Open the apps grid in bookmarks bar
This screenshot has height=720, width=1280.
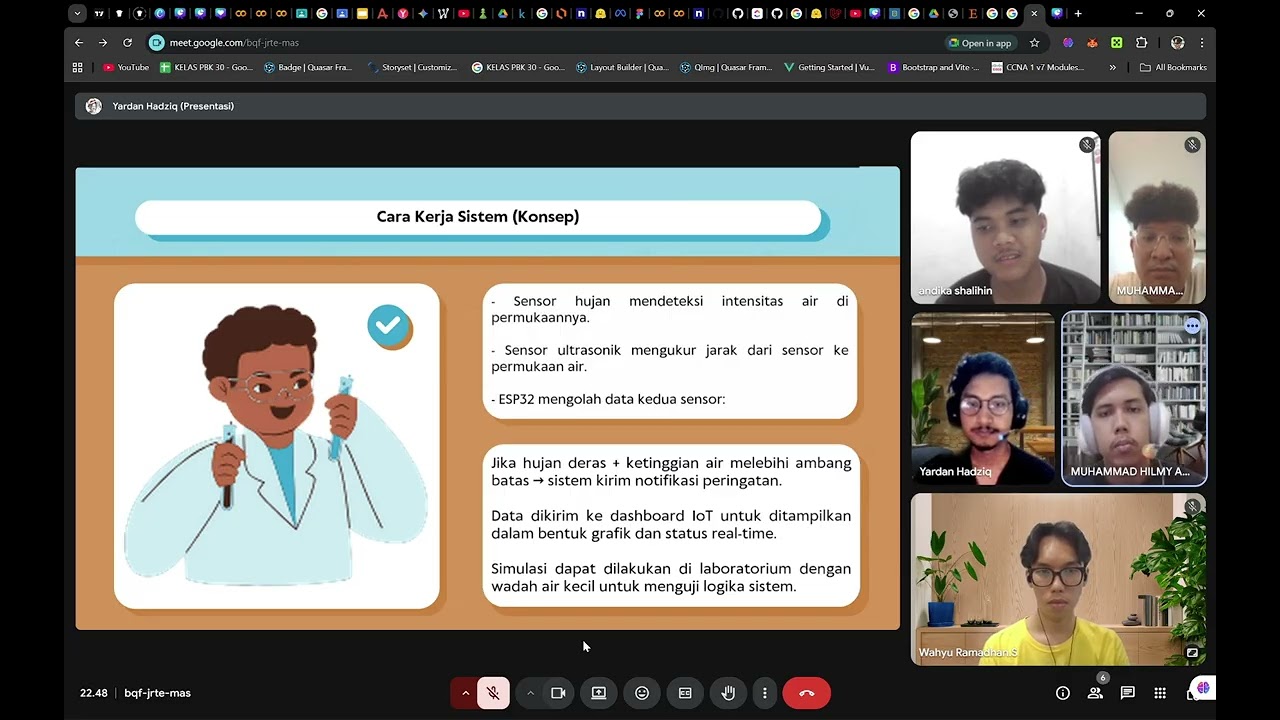(78, 67)
